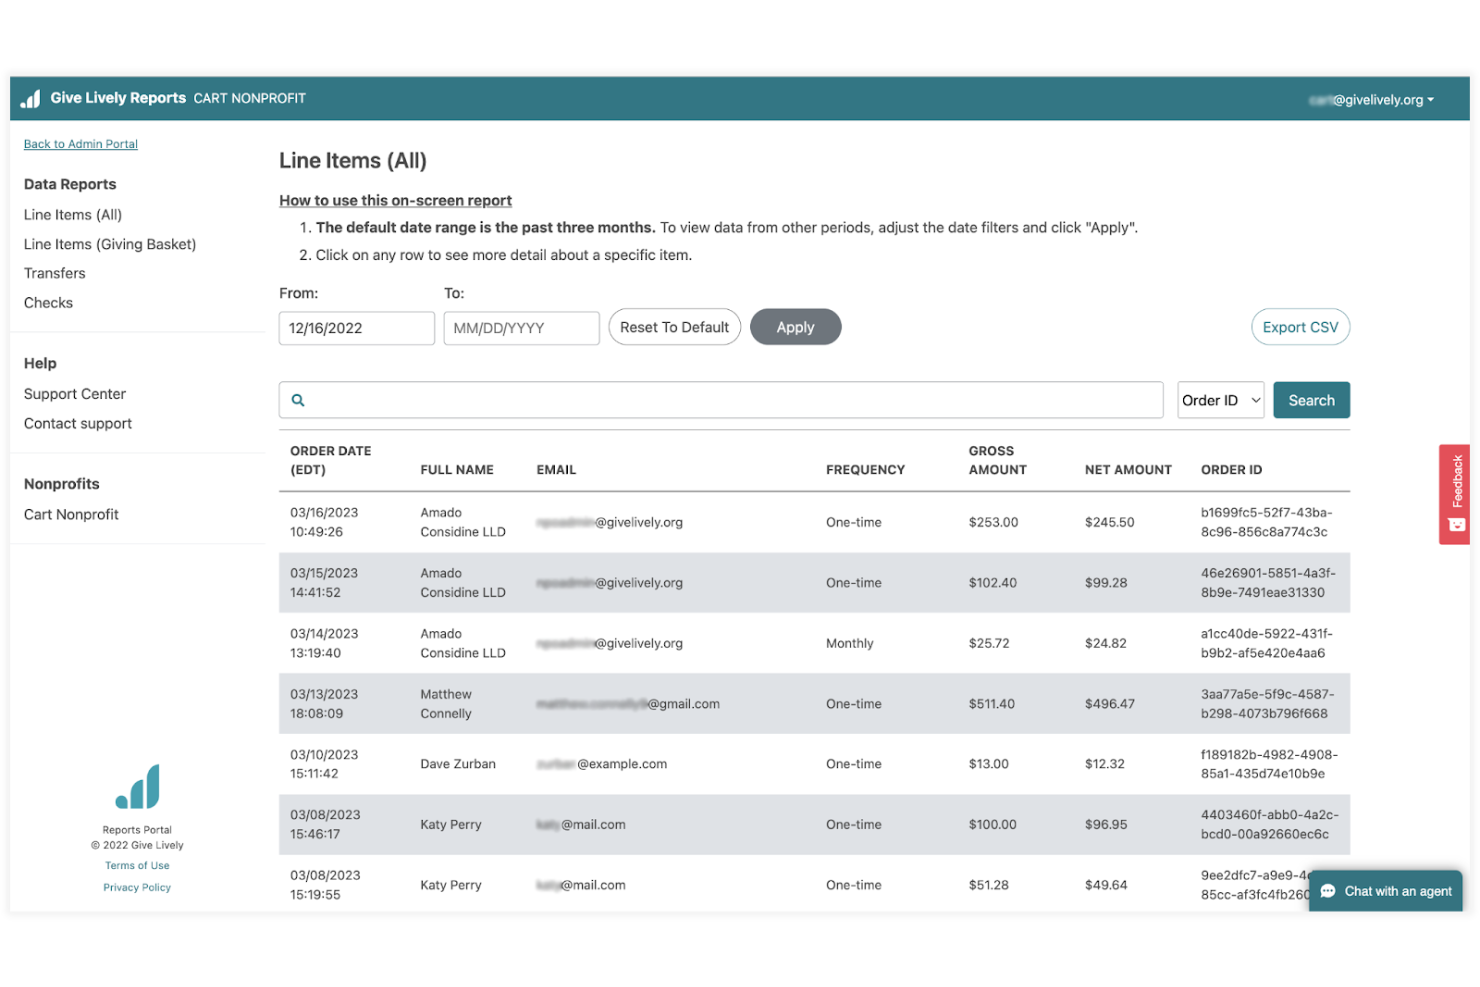1480x987 pixels.
Task: Click the Reset To Default button
Action: (x=674, y=327)
